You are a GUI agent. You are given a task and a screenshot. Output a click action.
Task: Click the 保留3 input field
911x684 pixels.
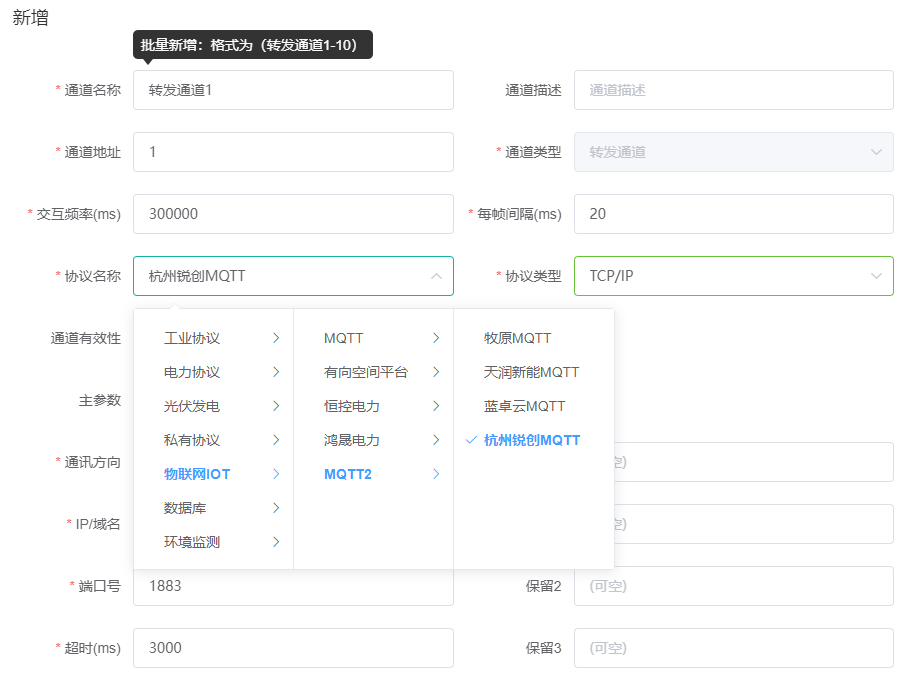[x=734, y=648]
